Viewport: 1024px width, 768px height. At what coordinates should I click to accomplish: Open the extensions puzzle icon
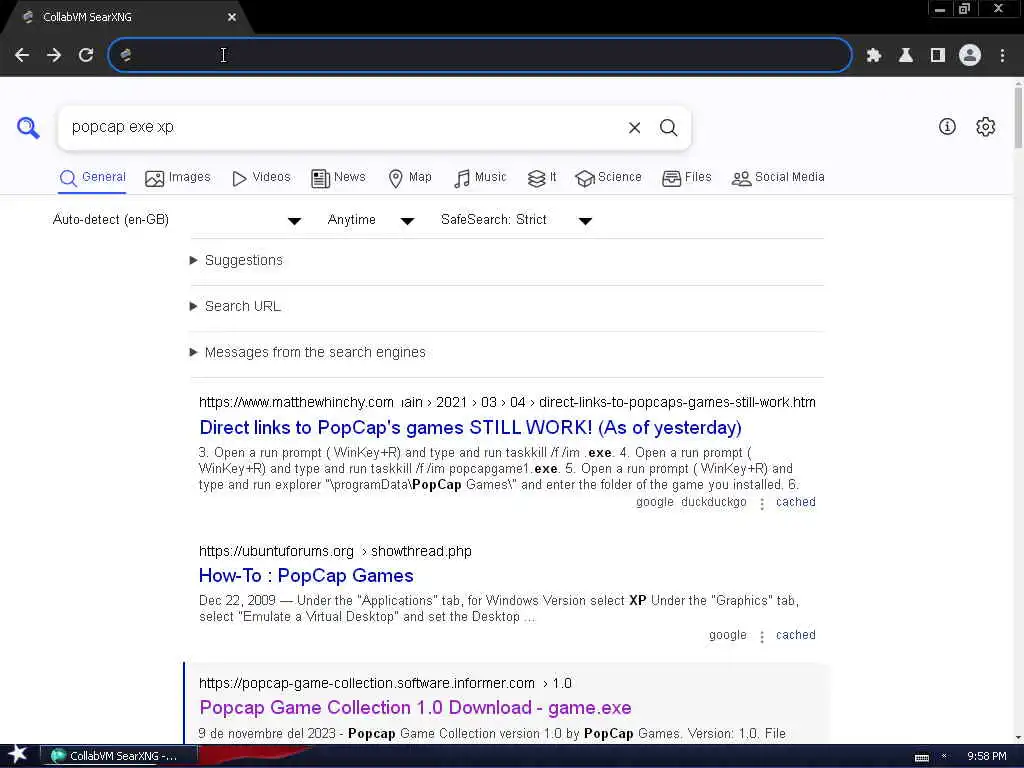coord(874,56)
